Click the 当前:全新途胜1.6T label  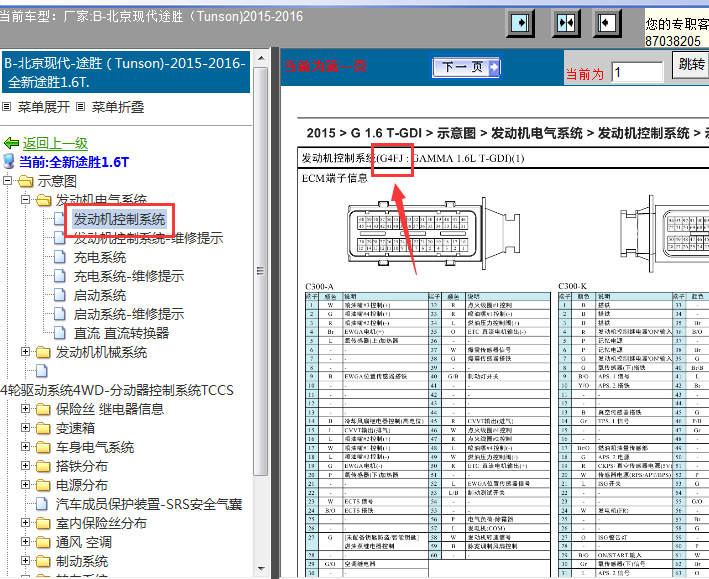[x=74, y=162]
